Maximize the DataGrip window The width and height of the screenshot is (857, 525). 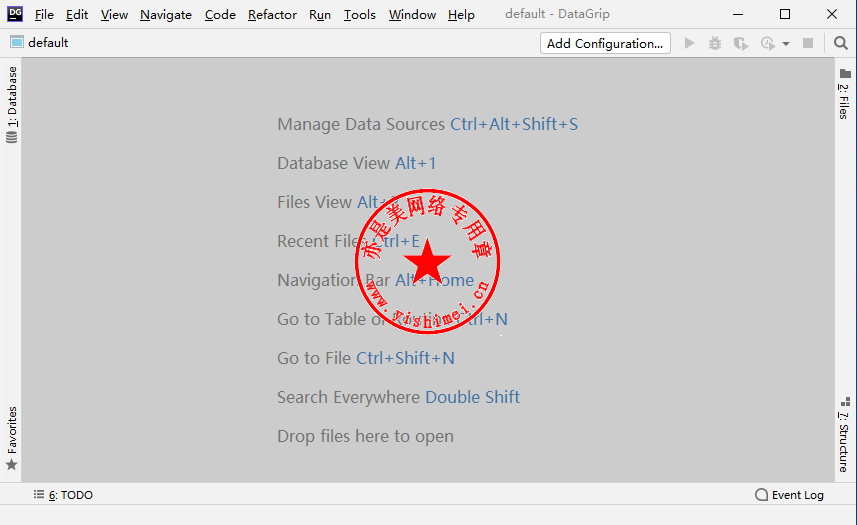click(x=785, y=14)
